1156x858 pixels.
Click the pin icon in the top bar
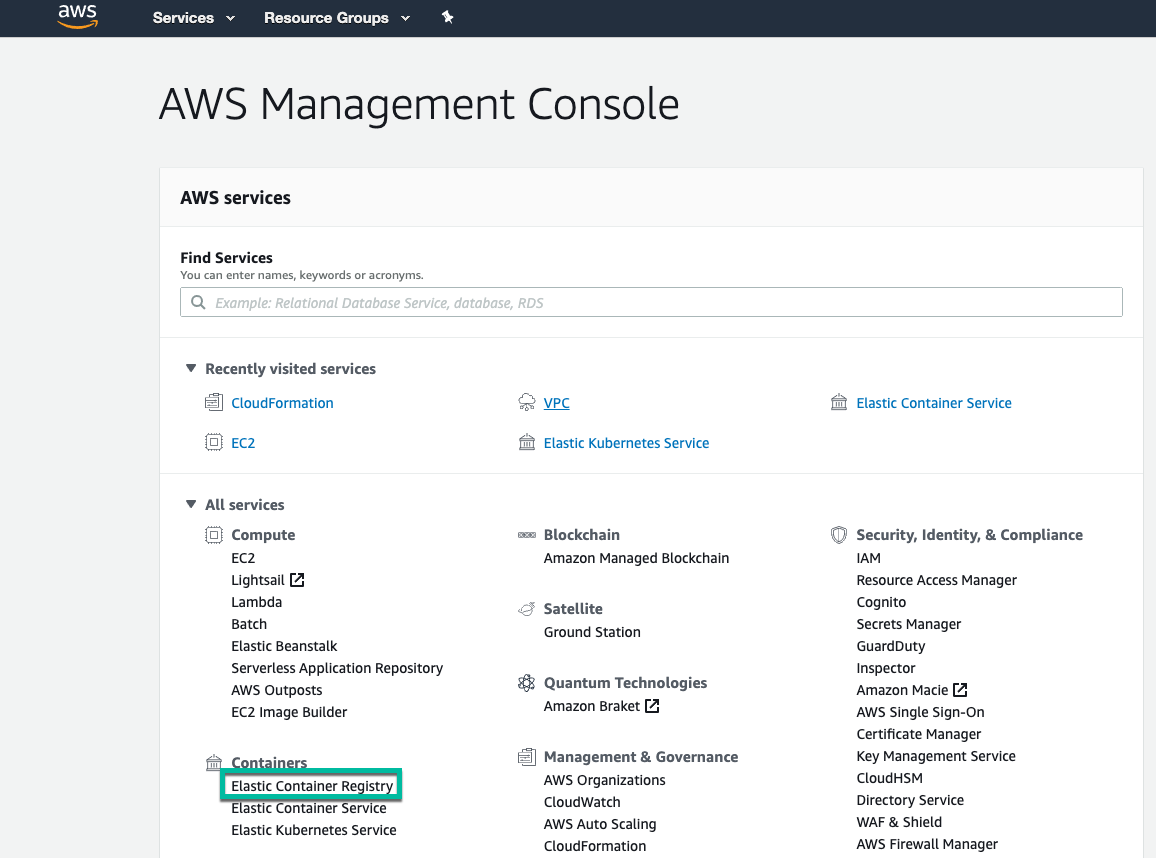447,17
